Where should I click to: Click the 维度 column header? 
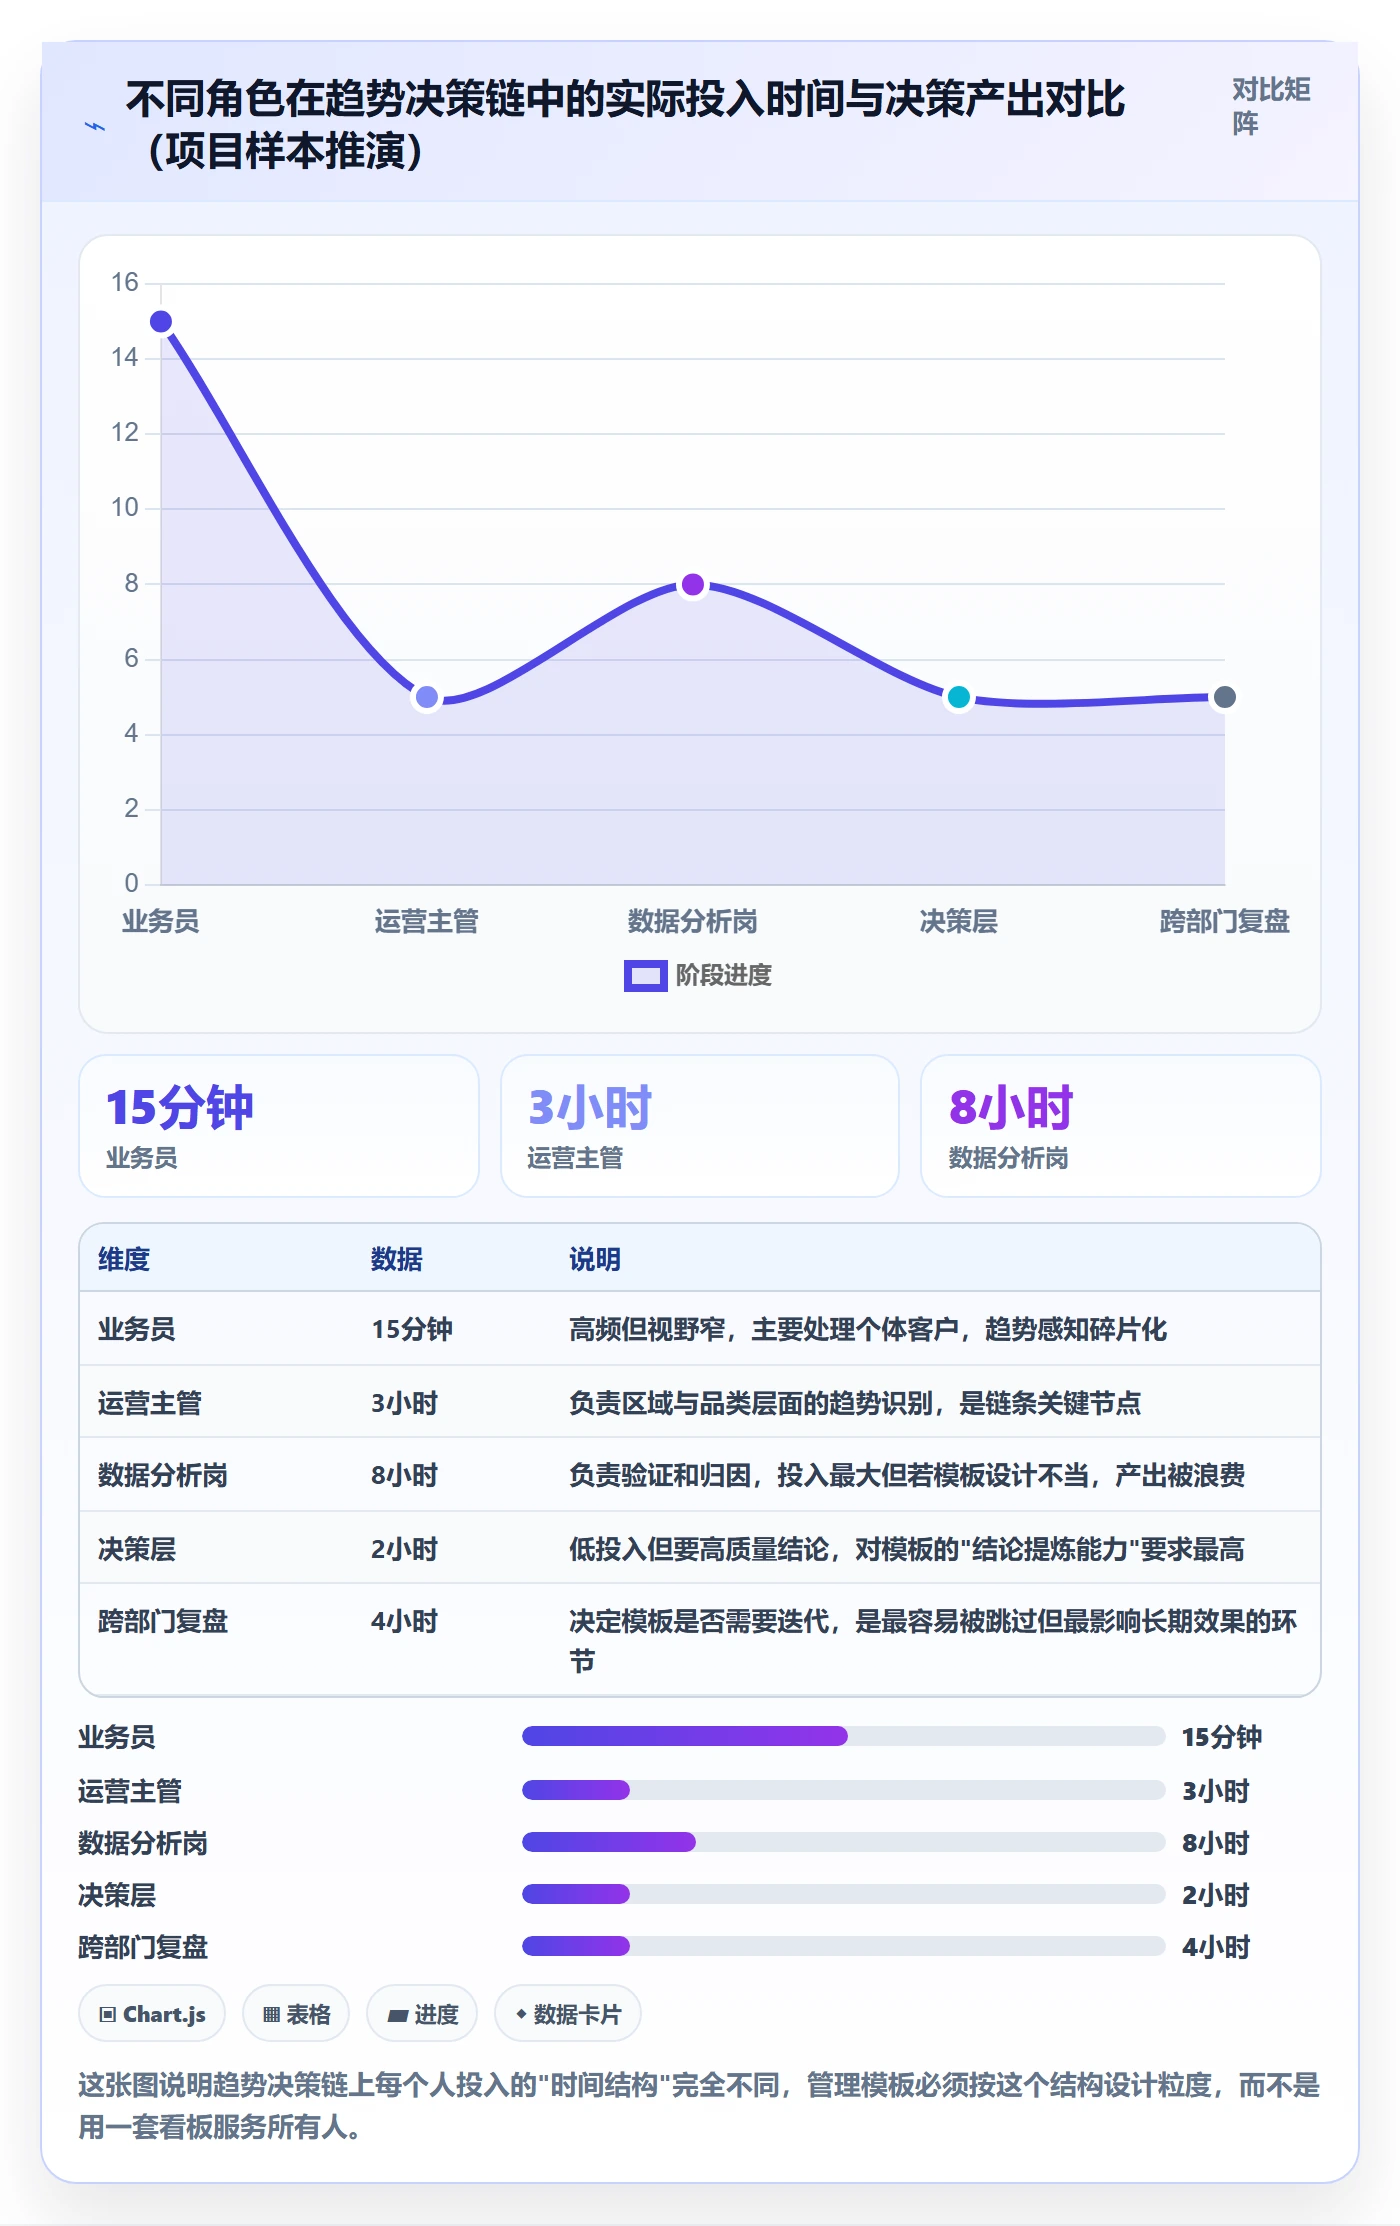pyautogui.click(x=124, y=1259)
